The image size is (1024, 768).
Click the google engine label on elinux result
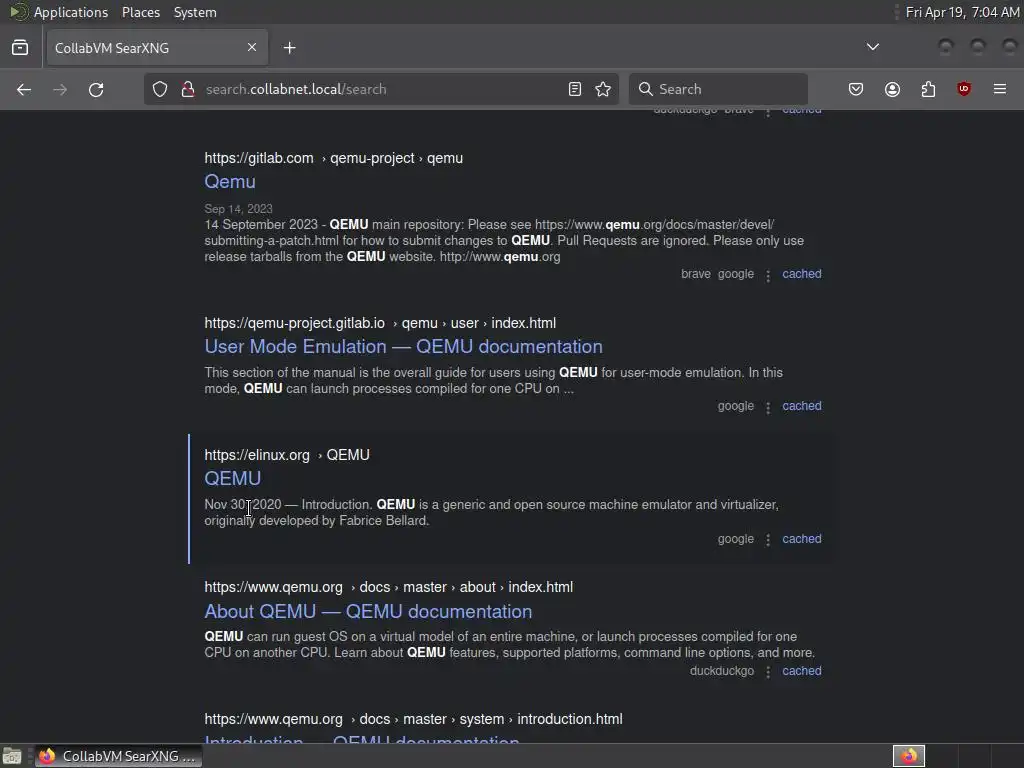tap(735, 539)
